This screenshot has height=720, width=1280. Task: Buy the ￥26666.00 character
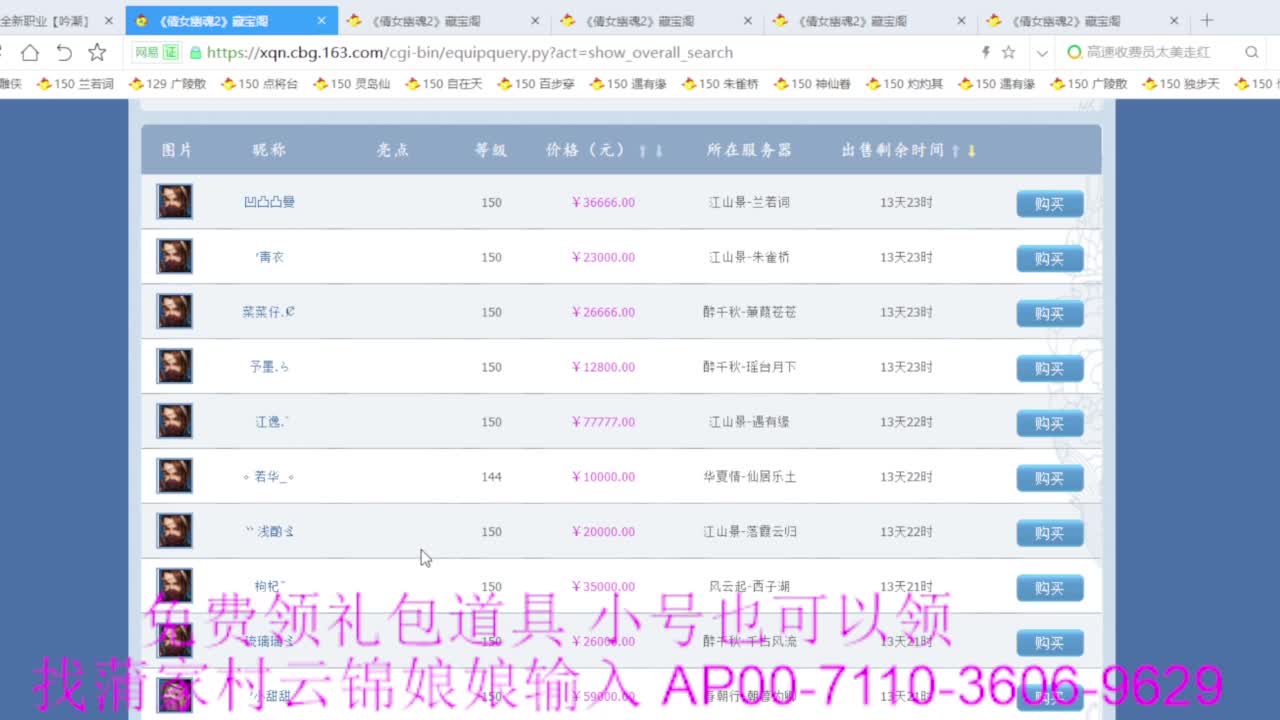(x=1050, y=314)
